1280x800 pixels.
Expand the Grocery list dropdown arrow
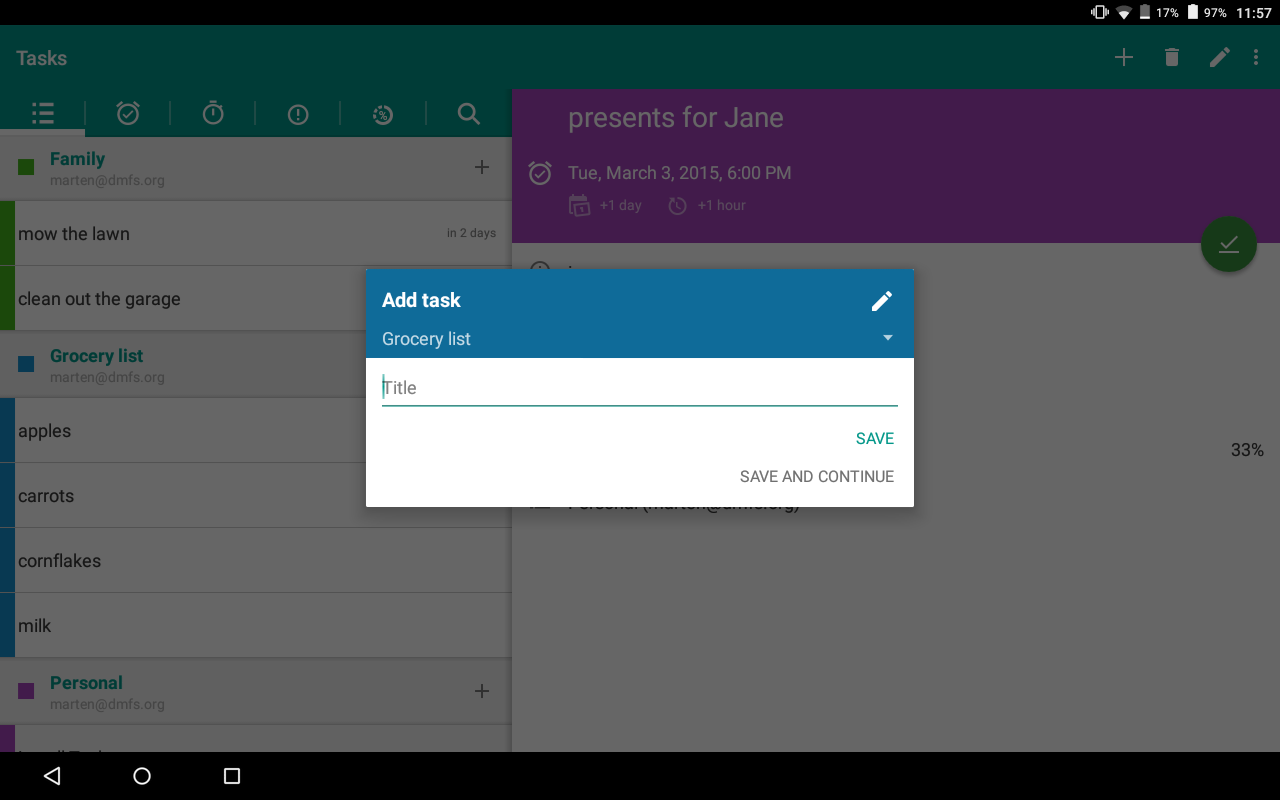[x=887, y=338]
